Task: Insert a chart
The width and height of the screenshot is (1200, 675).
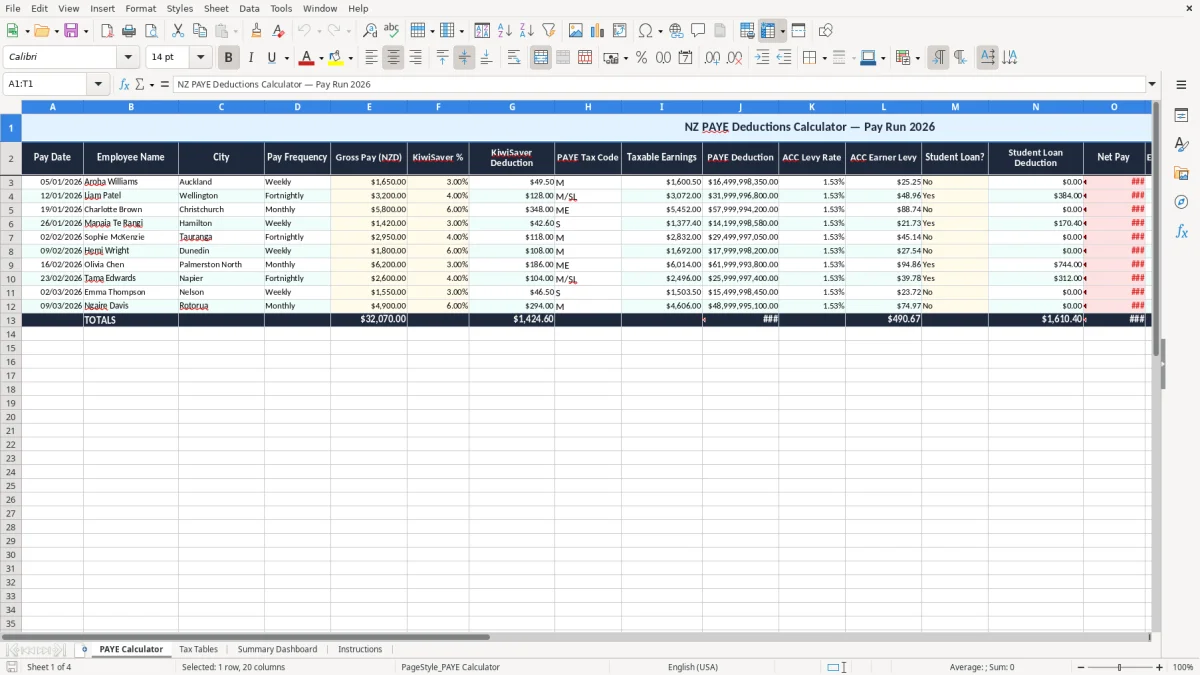Action: pyautogui.click(x=598, y=31)
